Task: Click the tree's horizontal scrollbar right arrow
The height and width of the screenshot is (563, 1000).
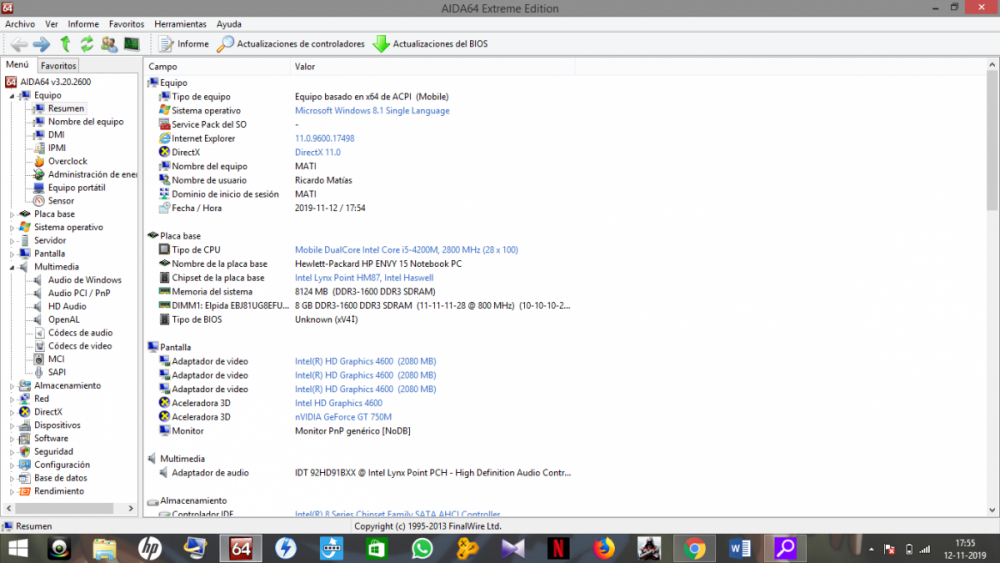Action: tap(131, 509)
